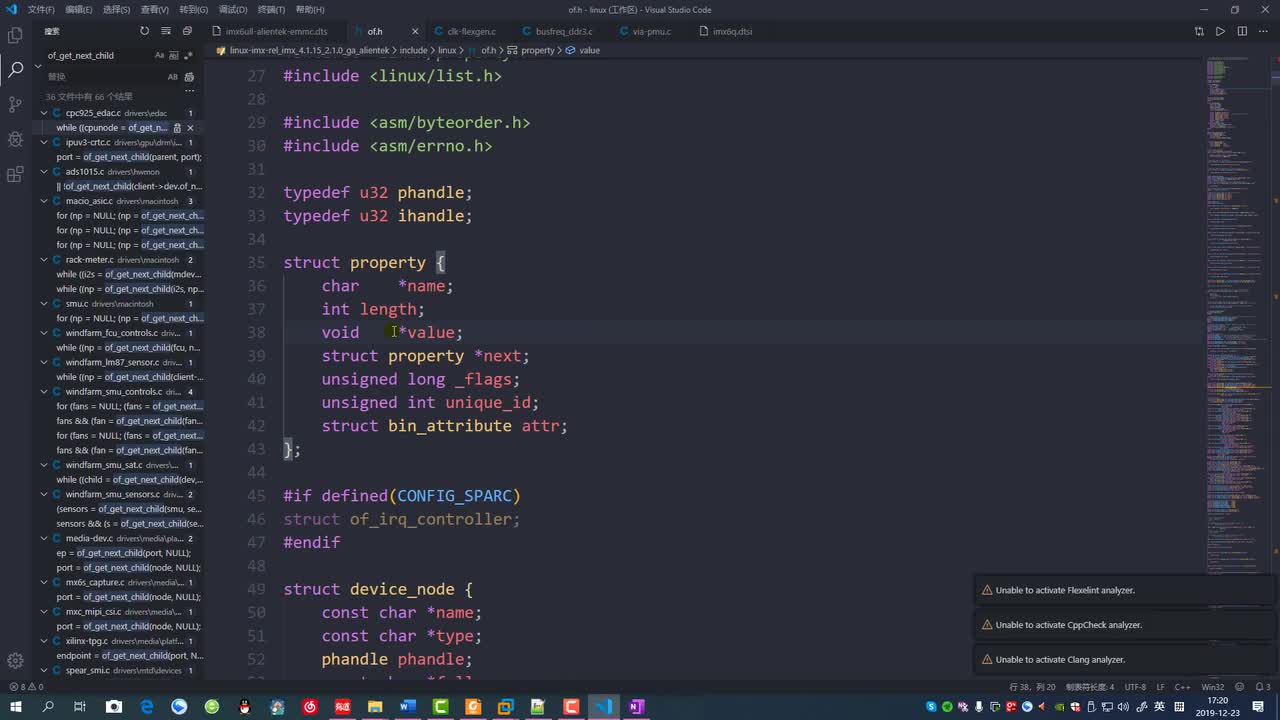
Task: Clear the search results list
Action: pos(165,31)
